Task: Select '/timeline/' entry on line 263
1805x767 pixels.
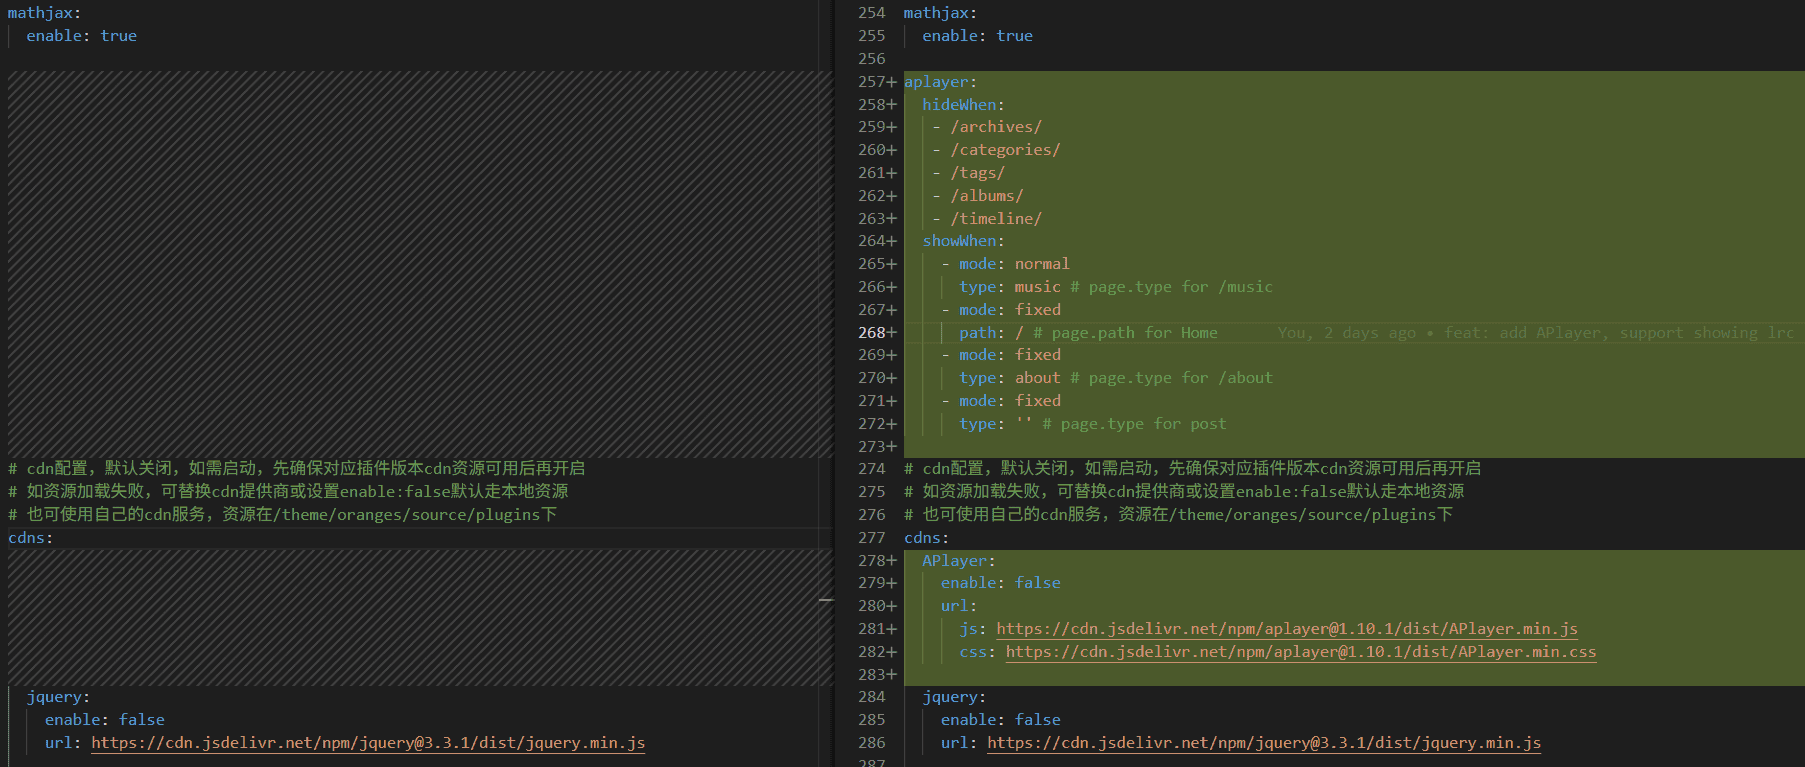Action: coord(996,219)
